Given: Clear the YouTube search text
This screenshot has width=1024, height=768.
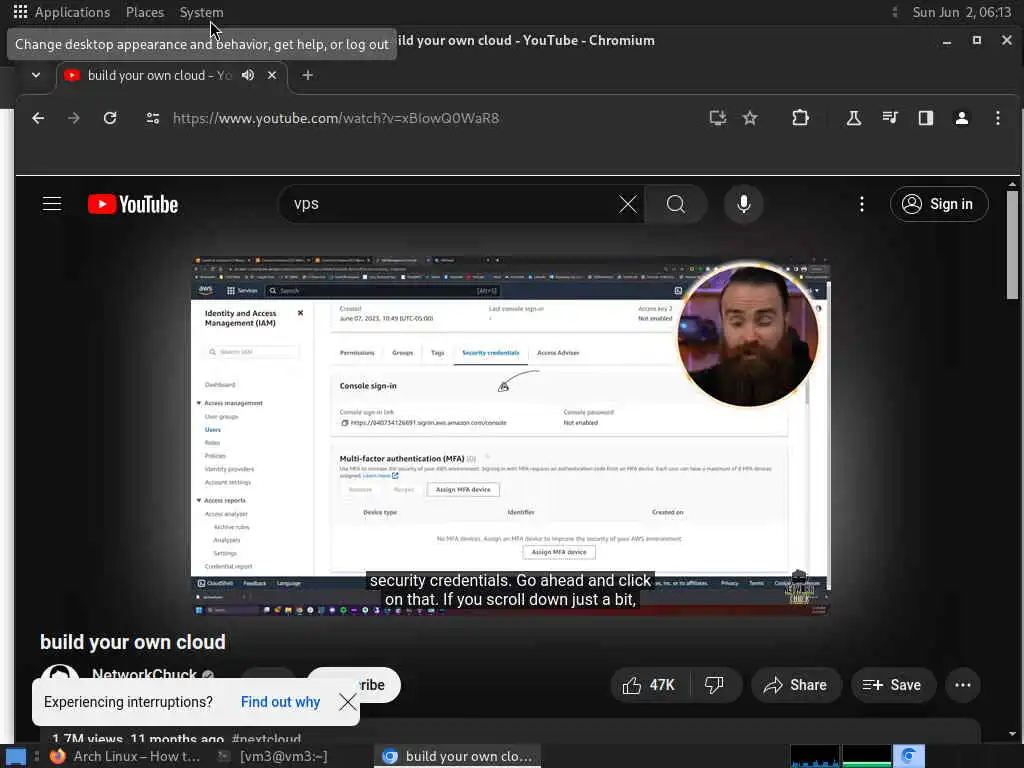Looking at the screenshot, I should [628, 204].
